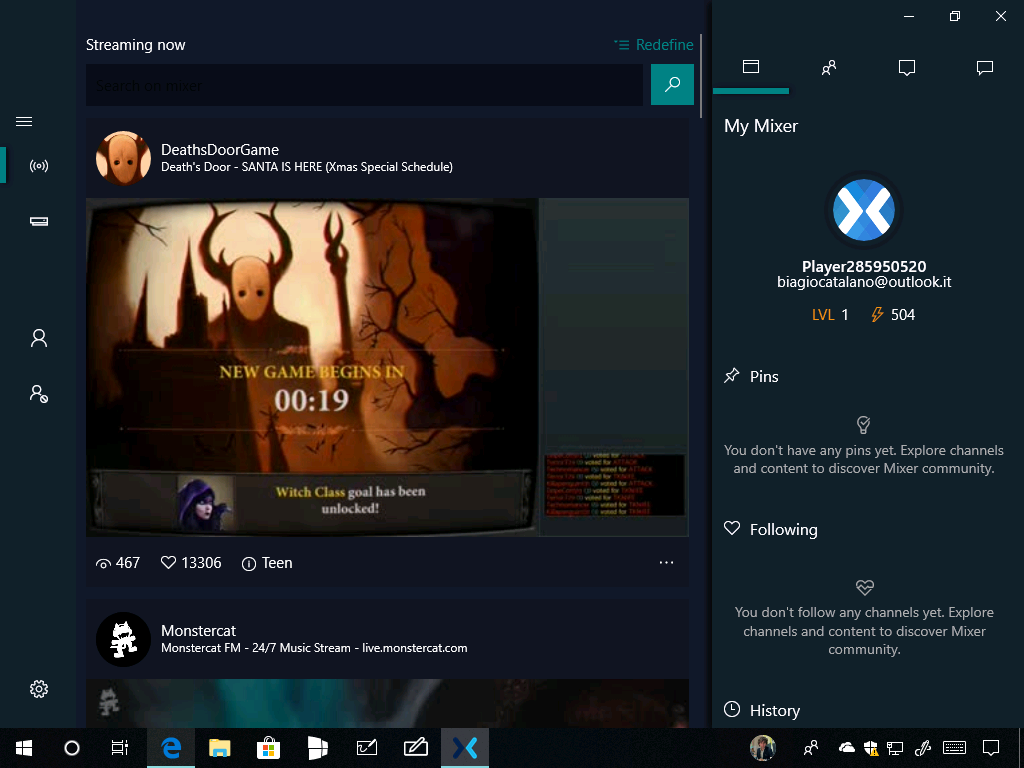Select the Streaming now broadcast icon in sidebar
The width and height of the screenshot is (1024, 768).
(39, 166)
